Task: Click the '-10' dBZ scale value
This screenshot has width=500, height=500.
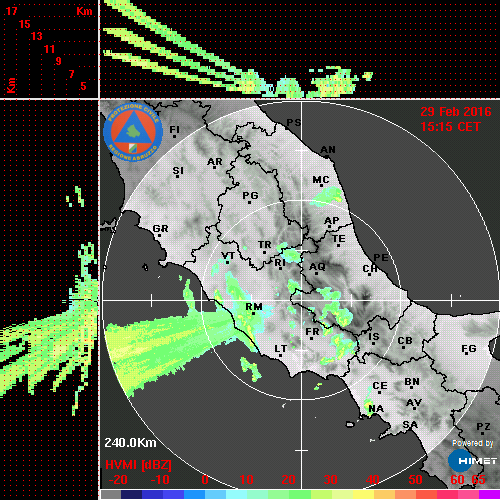Action: [x=160, y=480]
